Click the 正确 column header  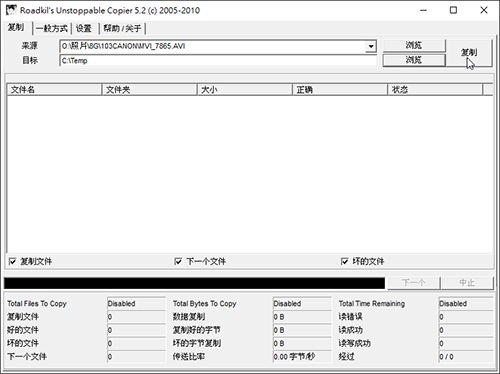(340, 90)
